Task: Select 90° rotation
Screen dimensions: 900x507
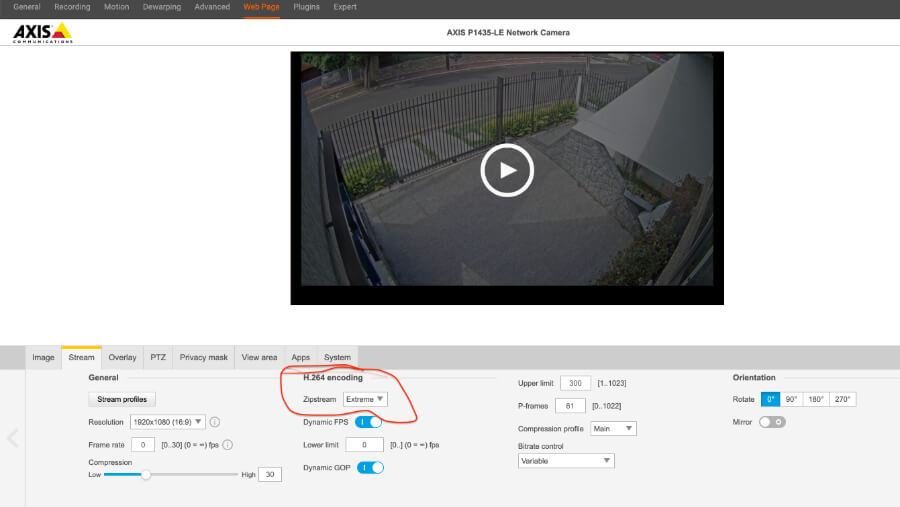Action: pos(792,399)
